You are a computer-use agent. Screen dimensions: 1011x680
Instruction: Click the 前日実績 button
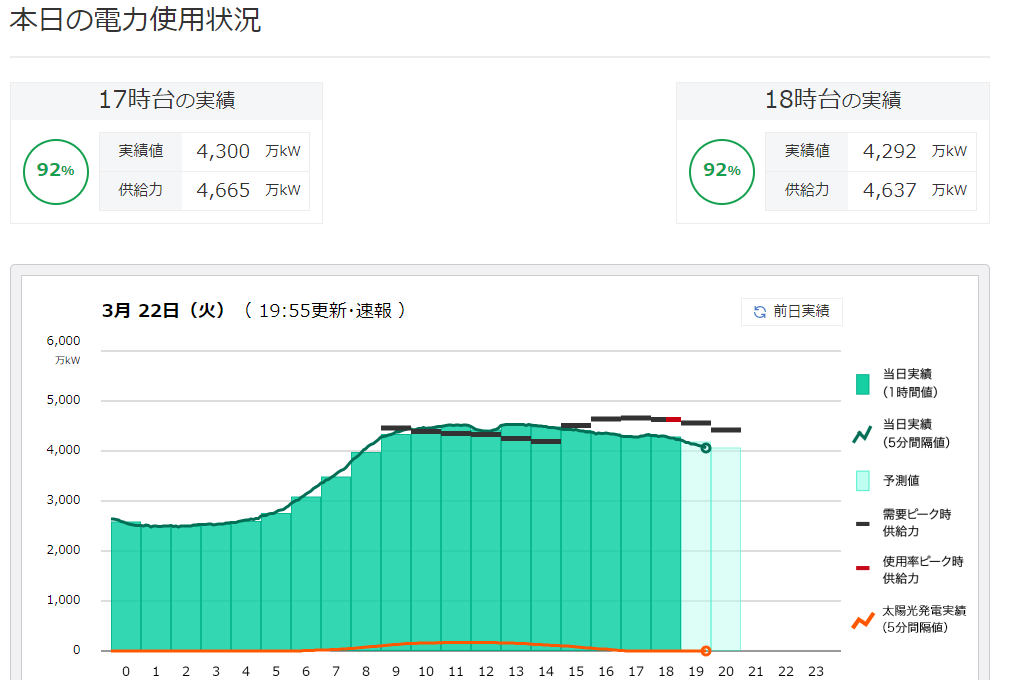(791, 311)
